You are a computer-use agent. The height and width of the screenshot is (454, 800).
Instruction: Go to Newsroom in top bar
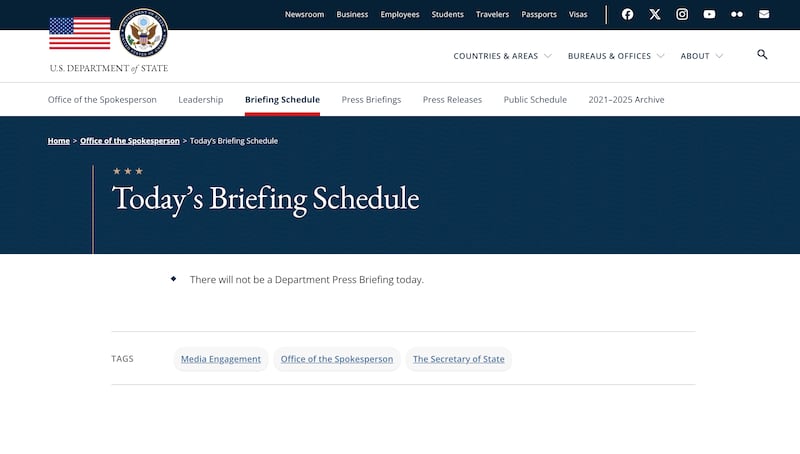point(304,14)
